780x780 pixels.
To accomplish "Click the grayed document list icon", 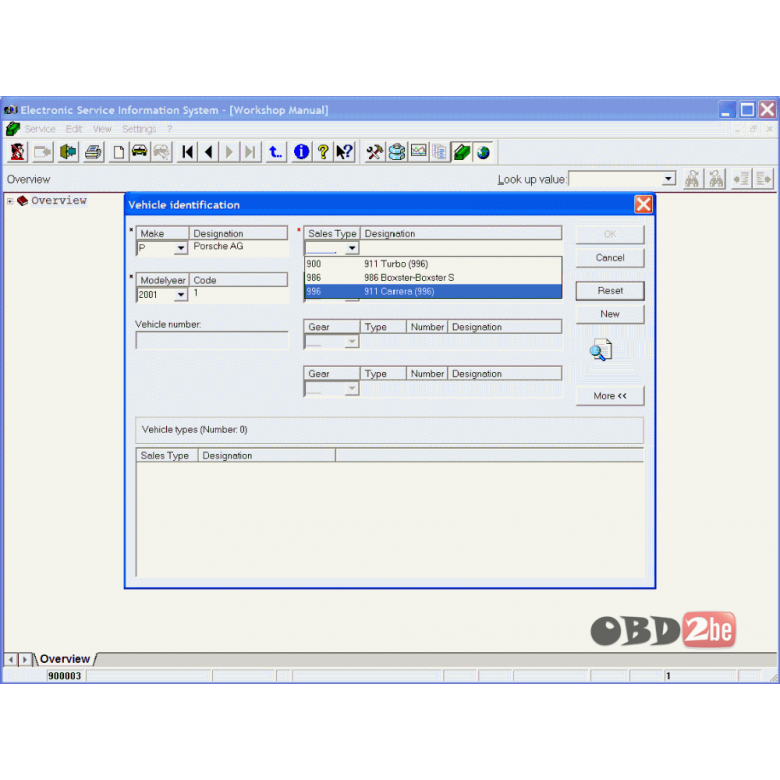I will coord(440,152).
